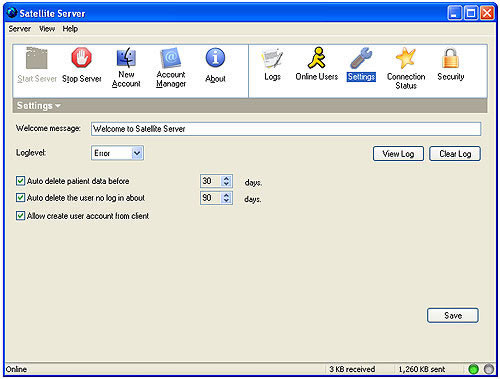Toggle Auto delete user no log in checkbox
Viewport: 500px width, 379px height.
point(20,198)
